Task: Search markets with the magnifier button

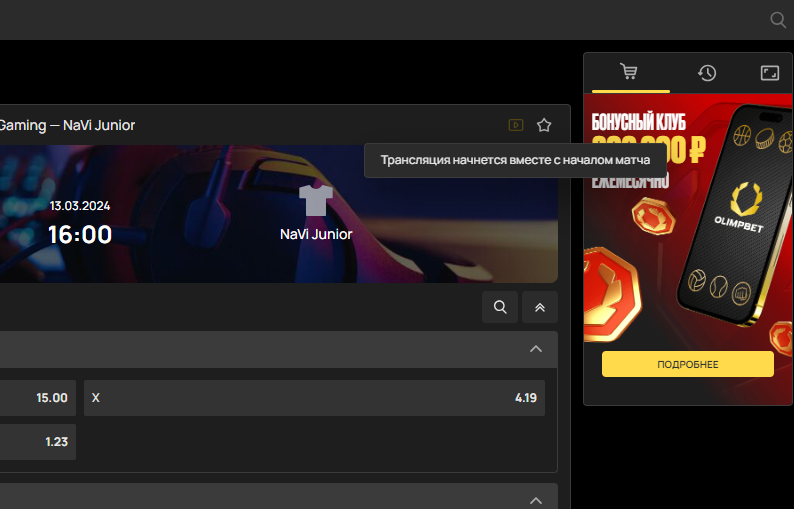Action: point(500,307)
